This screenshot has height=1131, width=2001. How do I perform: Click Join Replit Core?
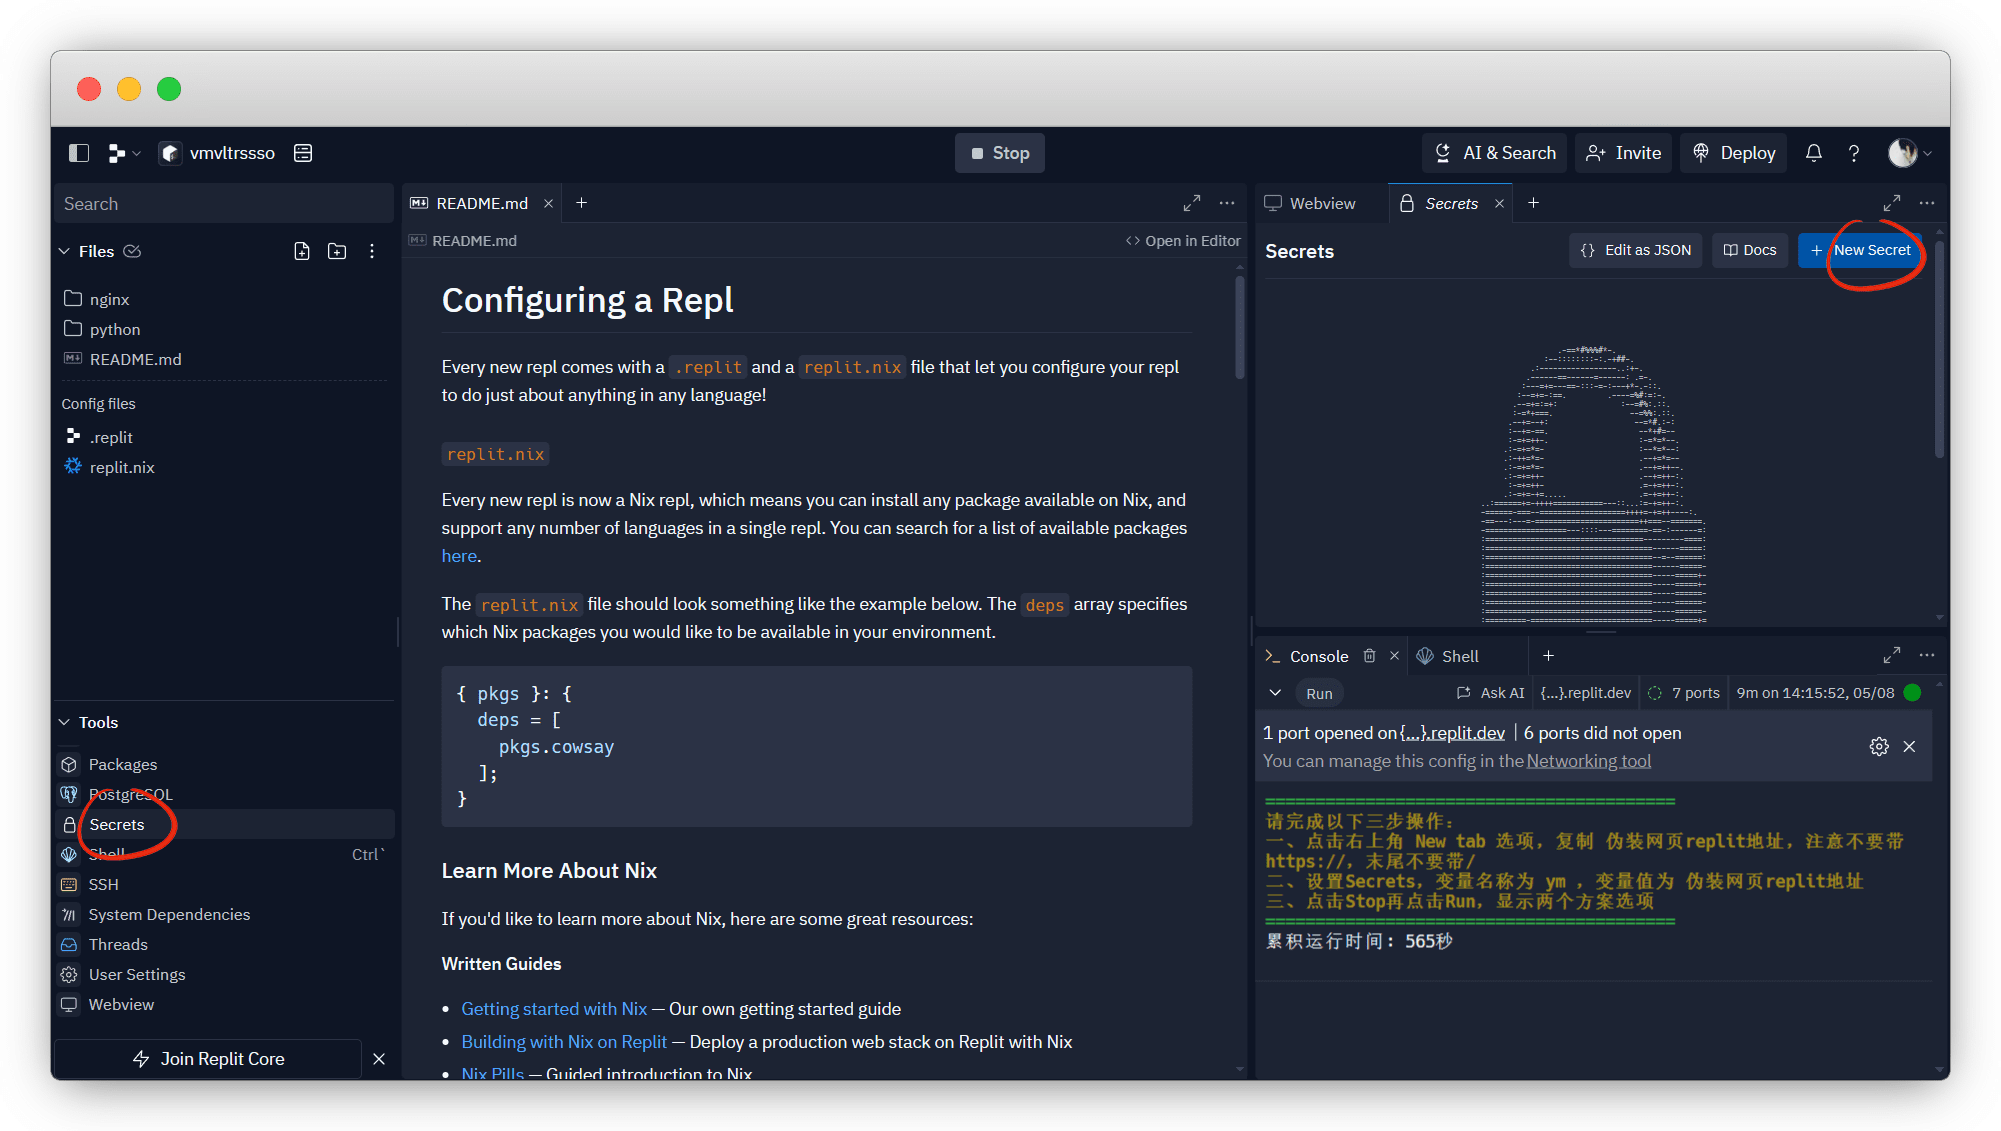(208, 1059)
